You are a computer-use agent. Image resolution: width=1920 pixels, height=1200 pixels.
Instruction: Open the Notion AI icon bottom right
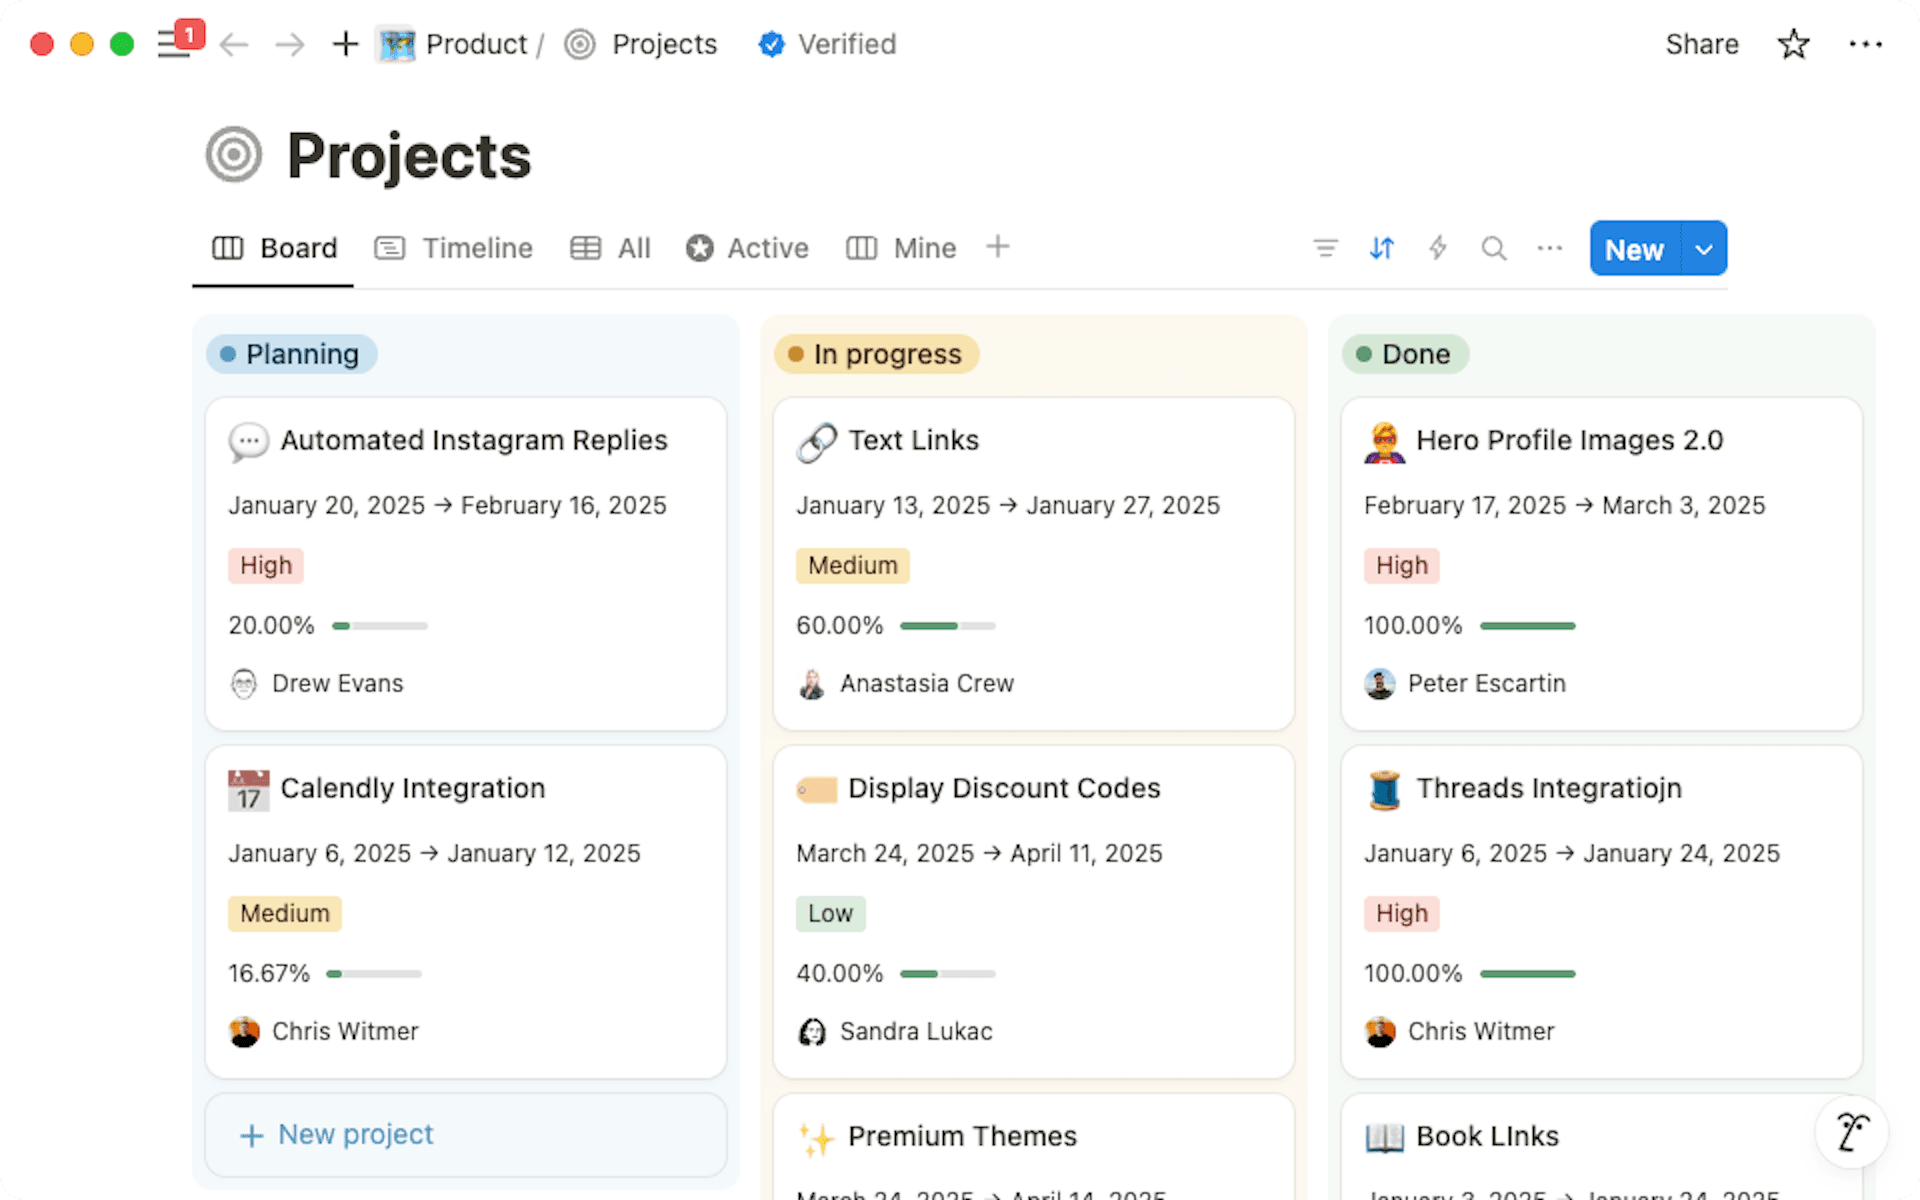point(1852,1131)
